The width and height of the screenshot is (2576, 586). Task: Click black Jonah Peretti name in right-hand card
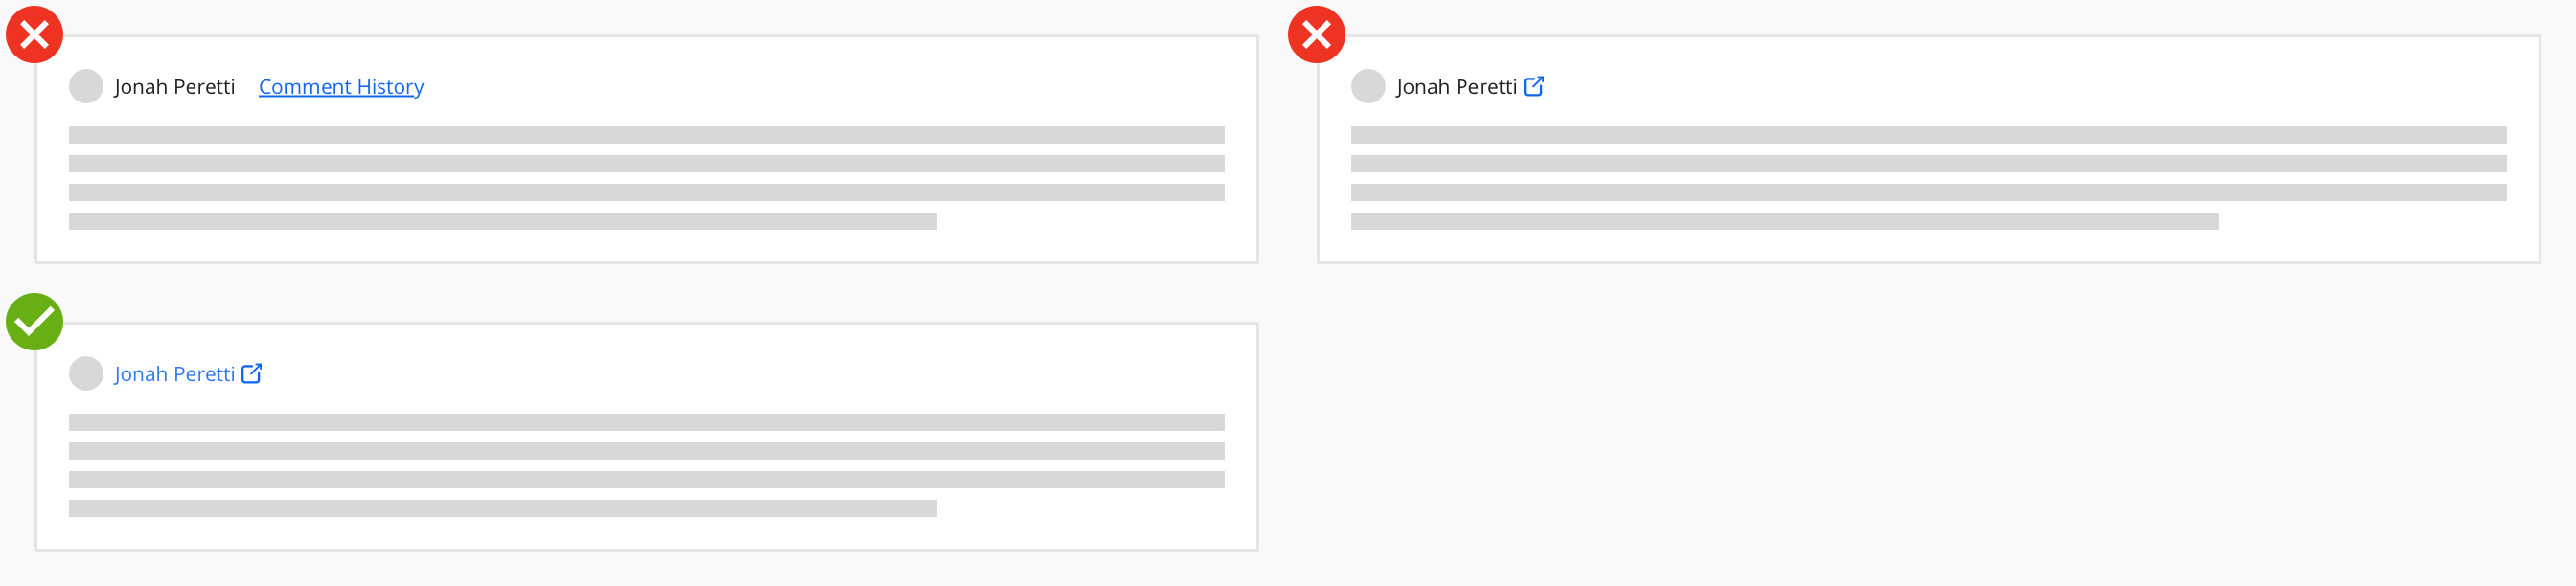(1456, 87)
